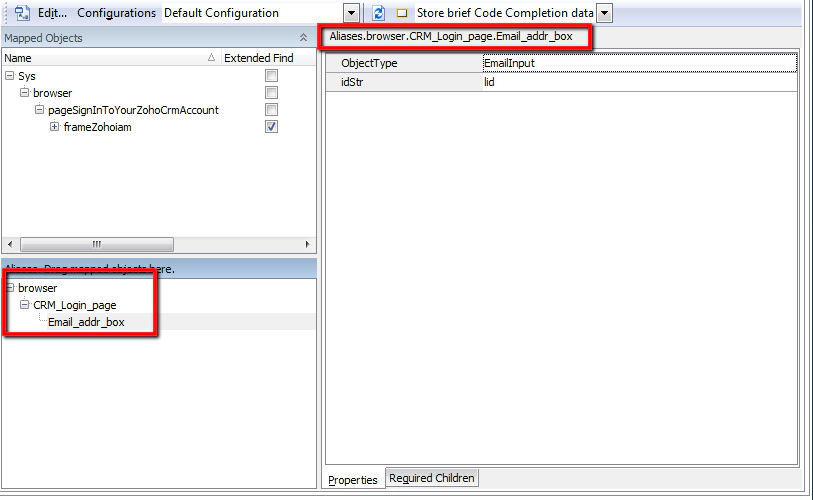The image size is (813, 500).
Task: Click the ObjectType property name
Action: (x=369, y=63)
